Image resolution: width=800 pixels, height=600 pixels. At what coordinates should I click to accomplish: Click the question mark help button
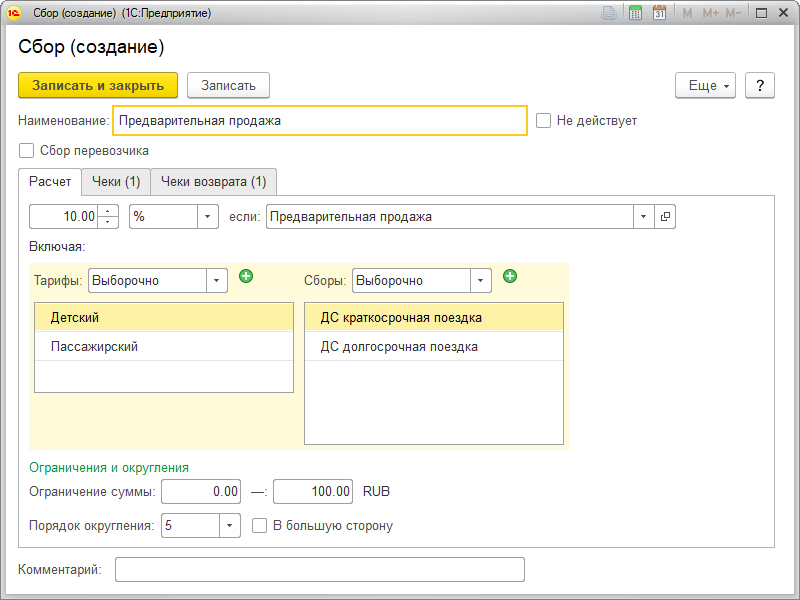pyautogui.click(x=760, y=86)
